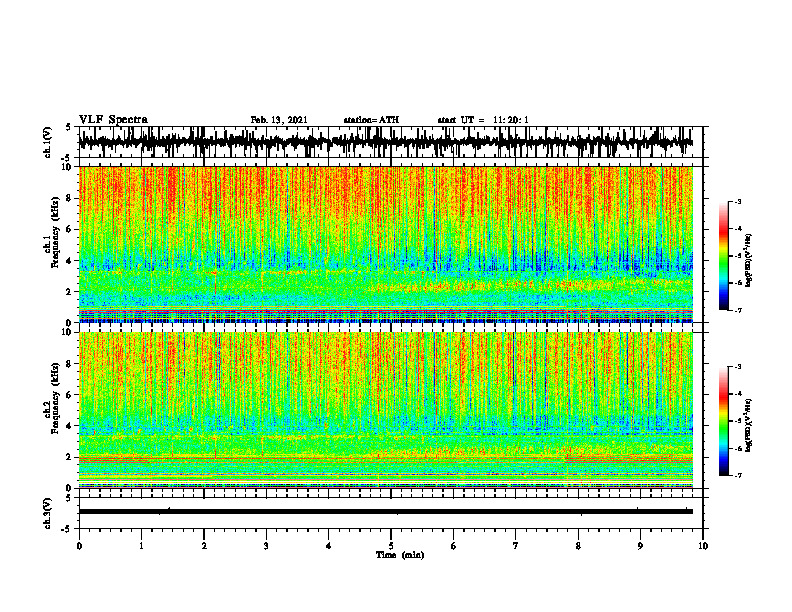792x612 pixels.
Task: Click inside the ch.2 spectrogram panel
Action: [x=386, y=410]
